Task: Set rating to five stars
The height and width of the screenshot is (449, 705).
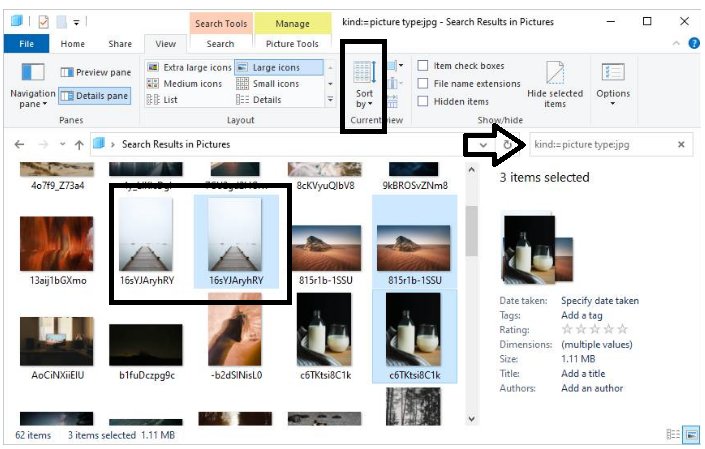Action: pos(622,329)
